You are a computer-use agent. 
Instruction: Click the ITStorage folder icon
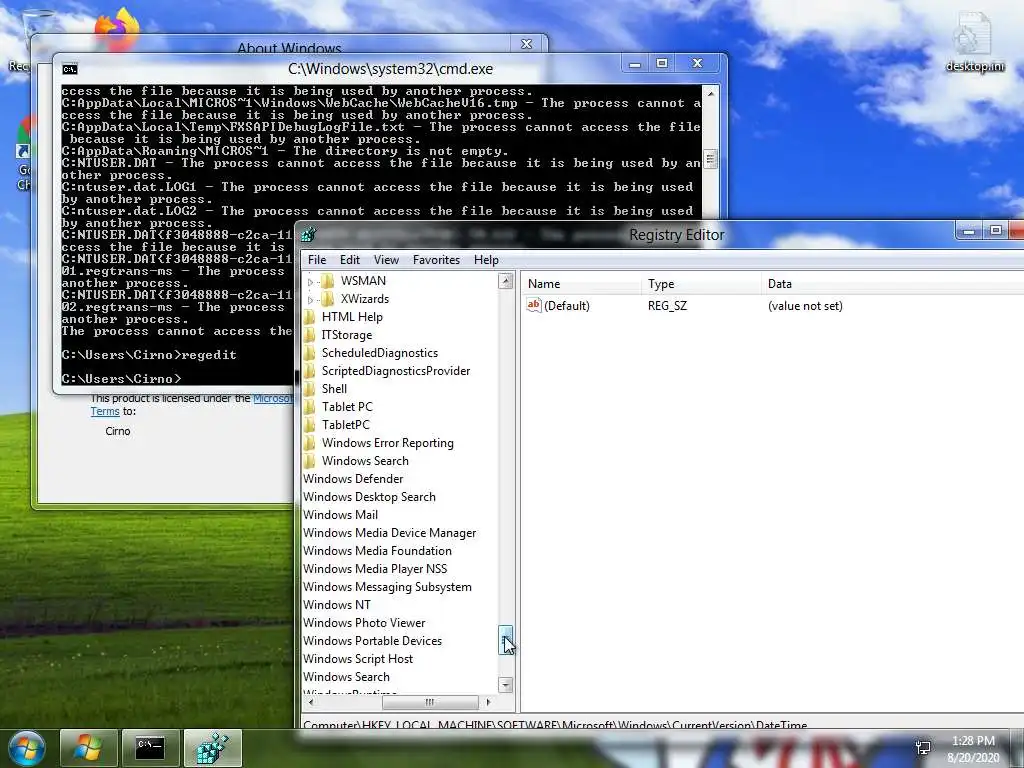[x=309, y=335]
